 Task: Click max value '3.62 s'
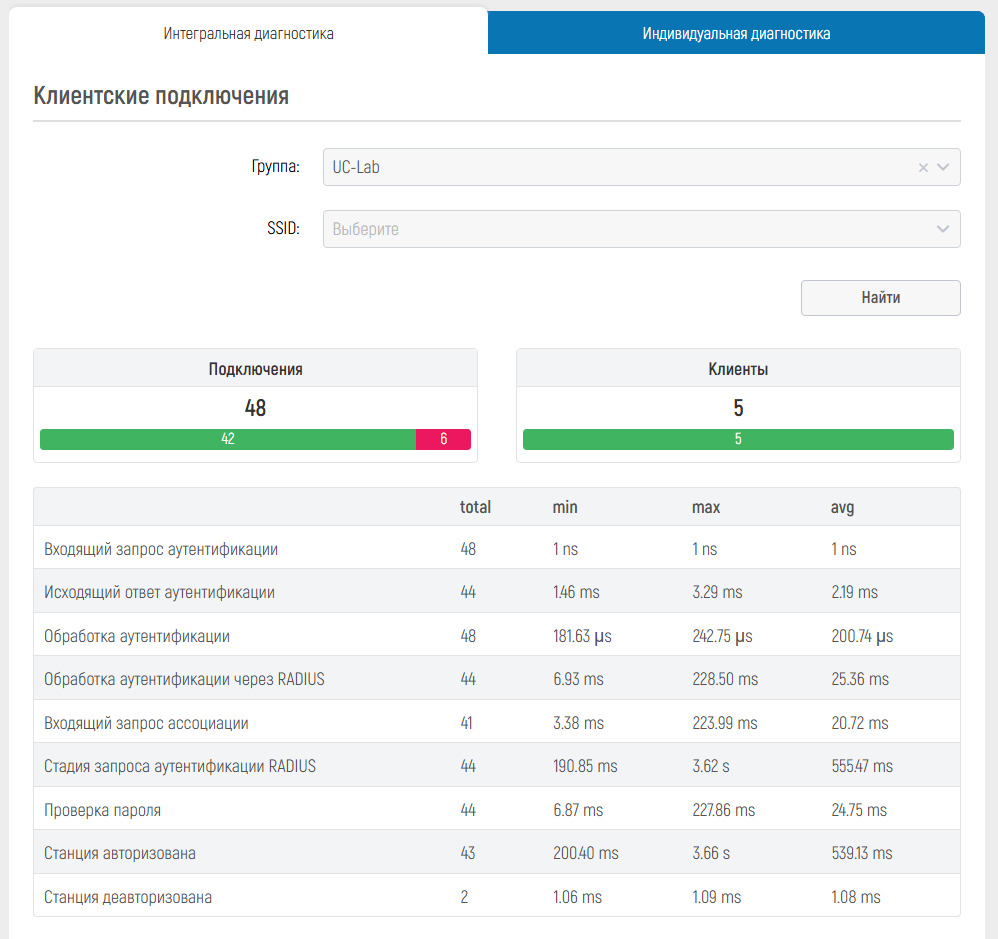pyautogui.click(x=711, y=766)
